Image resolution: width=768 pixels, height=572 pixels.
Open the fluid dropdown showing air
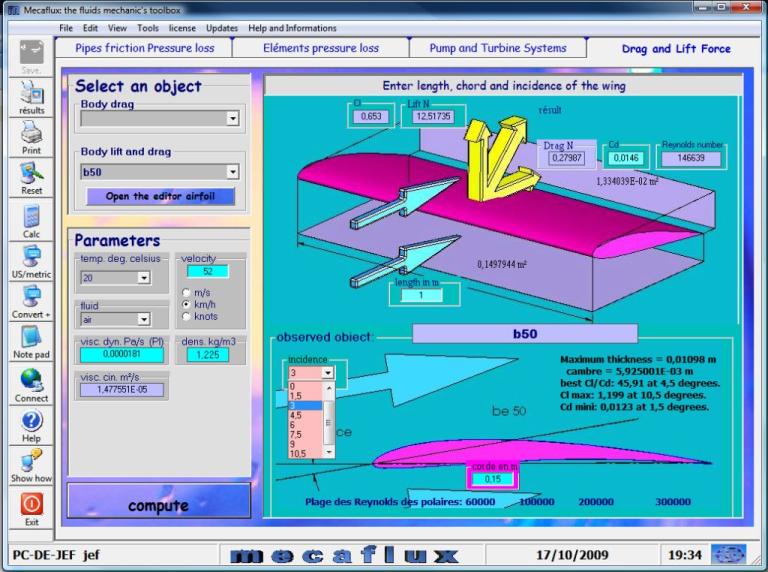click(143, 319)
